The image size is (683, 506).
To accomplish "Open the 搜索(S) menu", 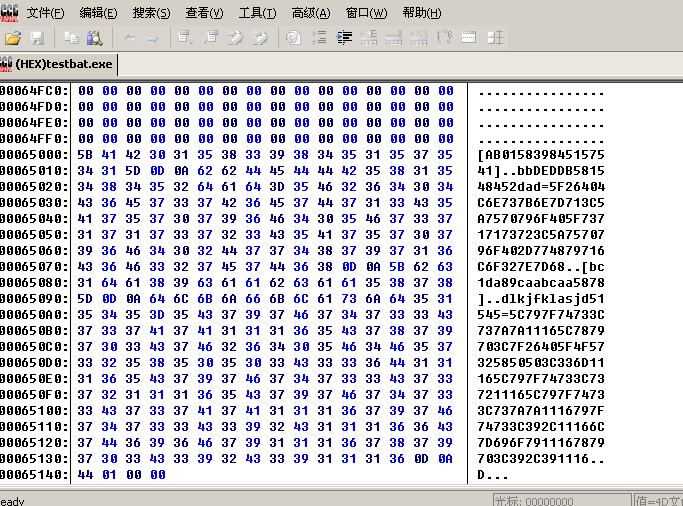I will [x=151, y=13].
